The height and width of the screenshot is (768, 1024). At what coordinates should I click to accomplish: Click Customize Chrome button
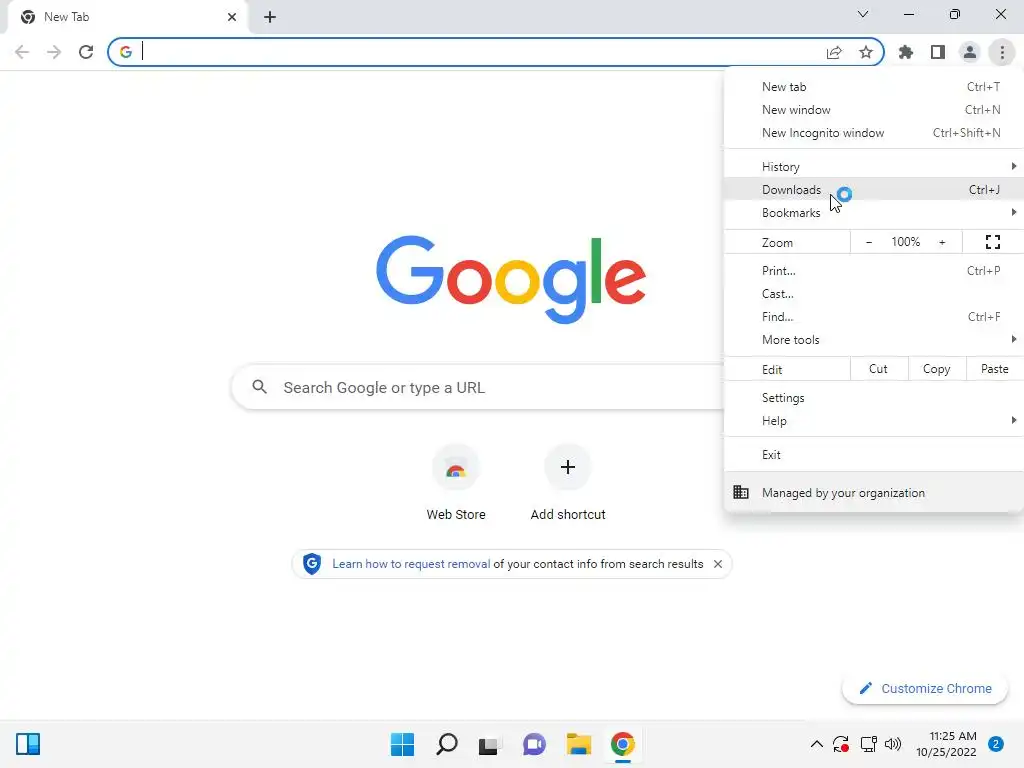(x=925, y=688)
